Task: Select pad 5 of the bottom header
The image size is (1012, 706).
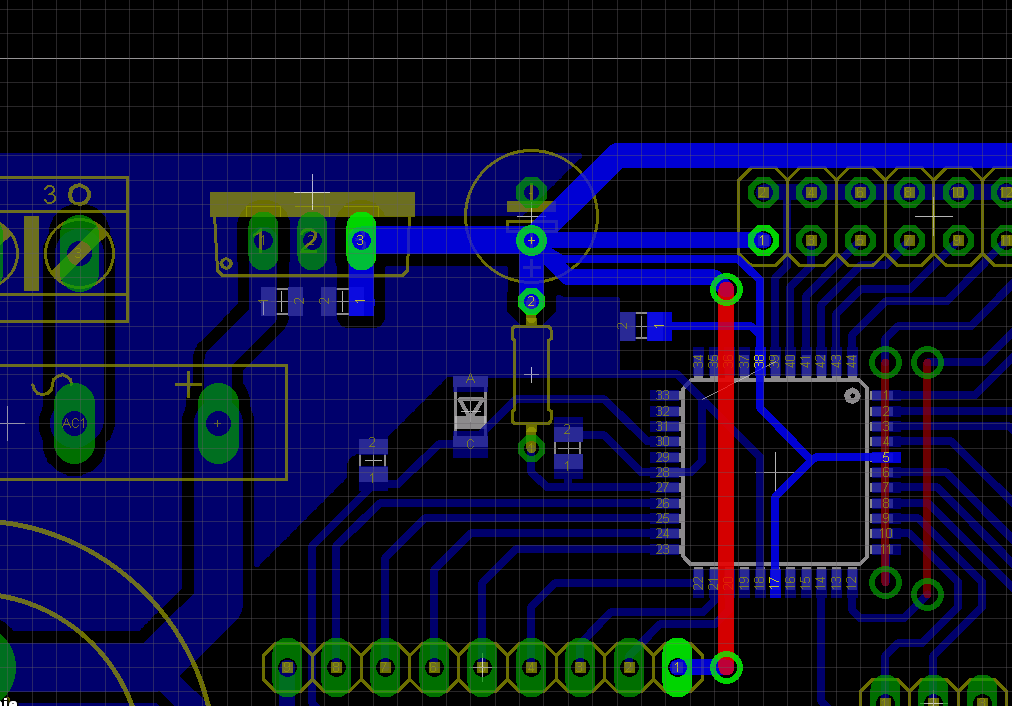Action: click(x=482, y=667)
